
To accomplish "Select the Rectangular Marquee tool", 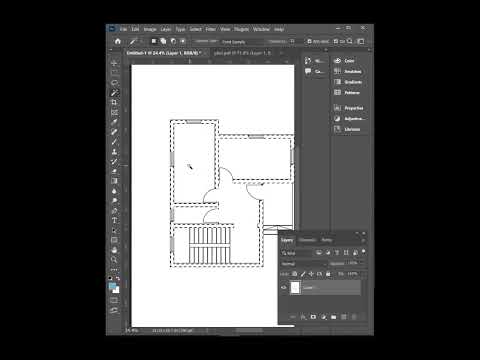I will click(114, 72).
